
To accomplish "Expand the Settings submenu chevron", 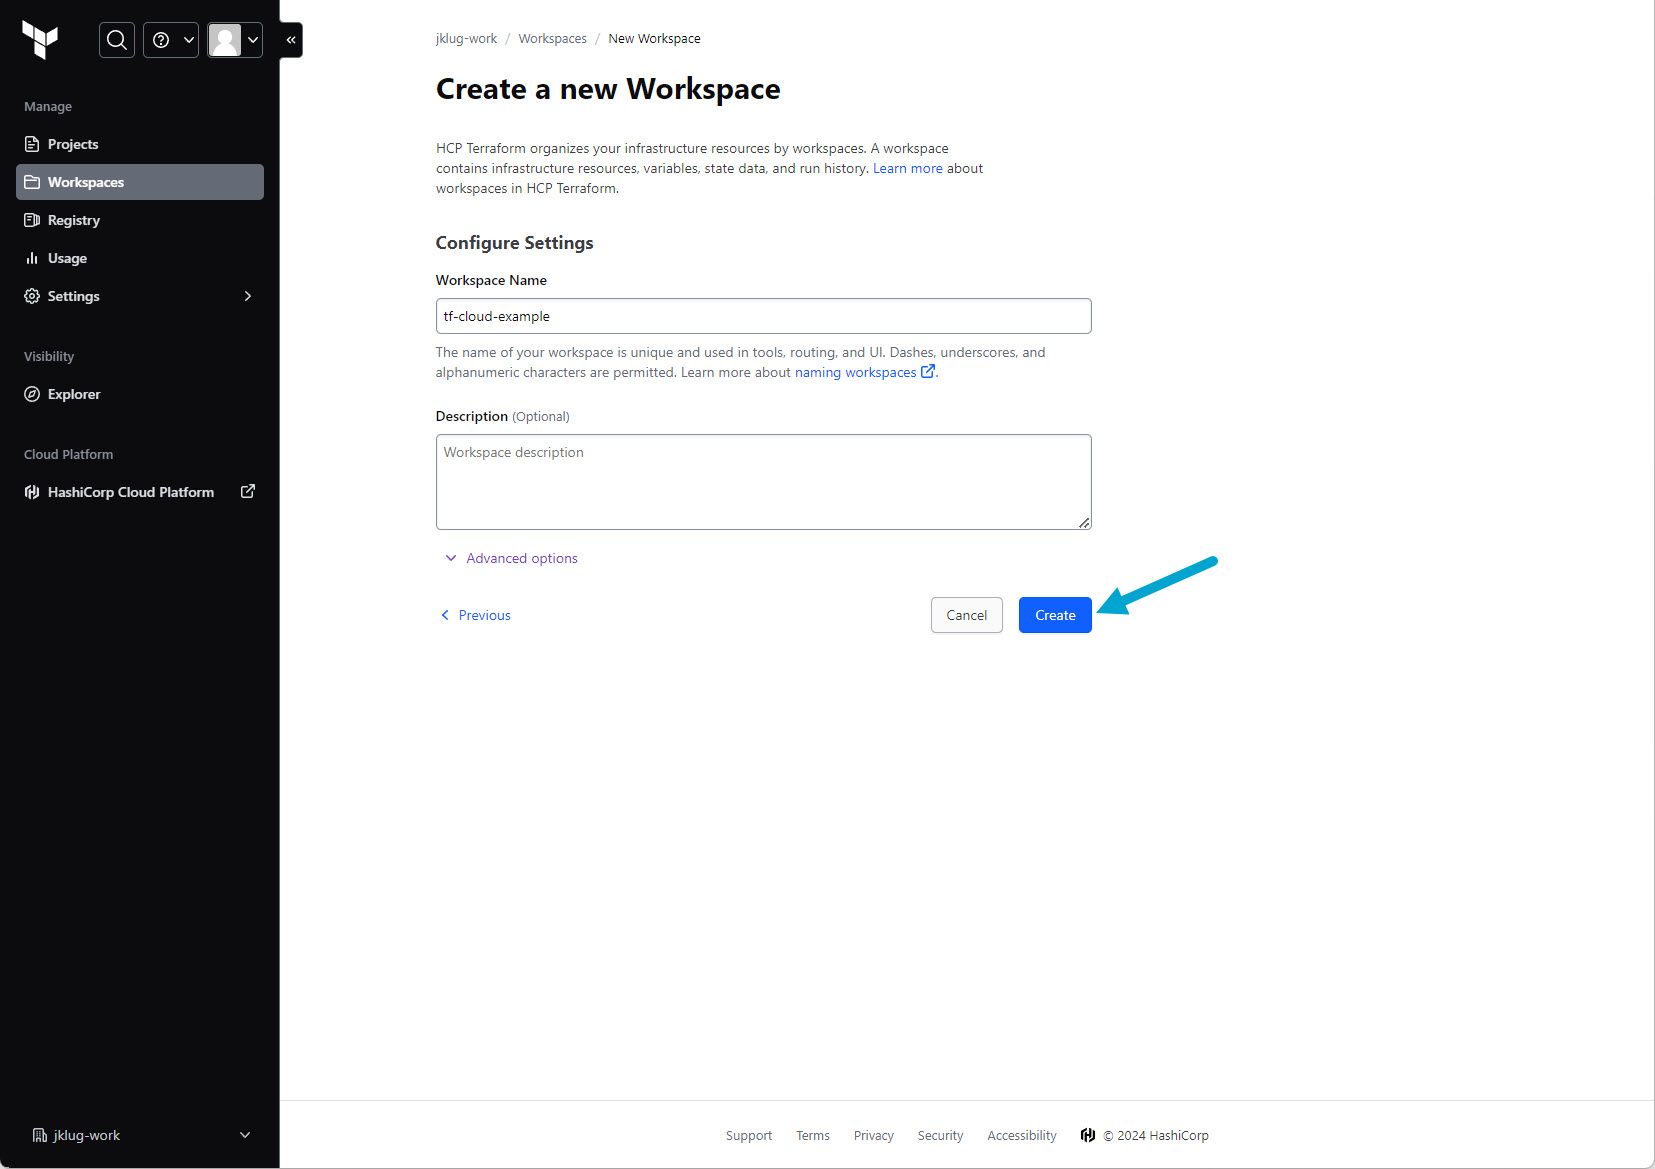I will [x=247, y=296].
